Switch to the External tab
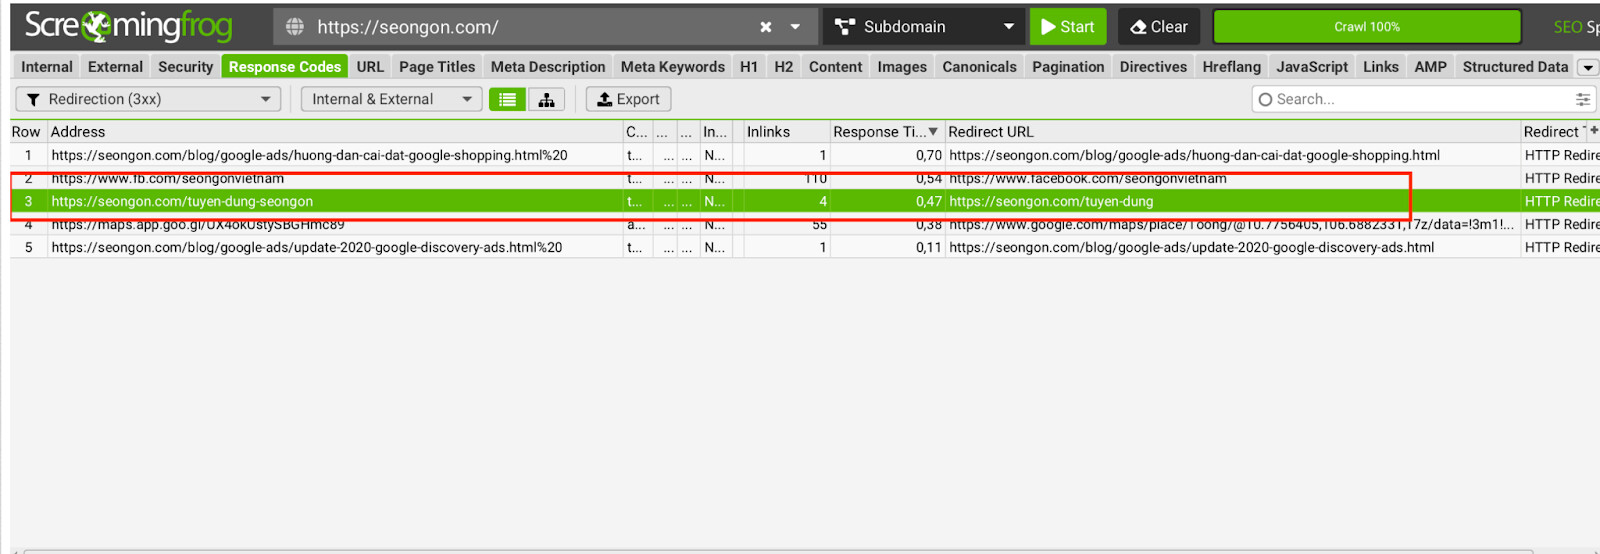Image resolution: width=1600 pixels, height=554 pixels. tap(115, 67)
